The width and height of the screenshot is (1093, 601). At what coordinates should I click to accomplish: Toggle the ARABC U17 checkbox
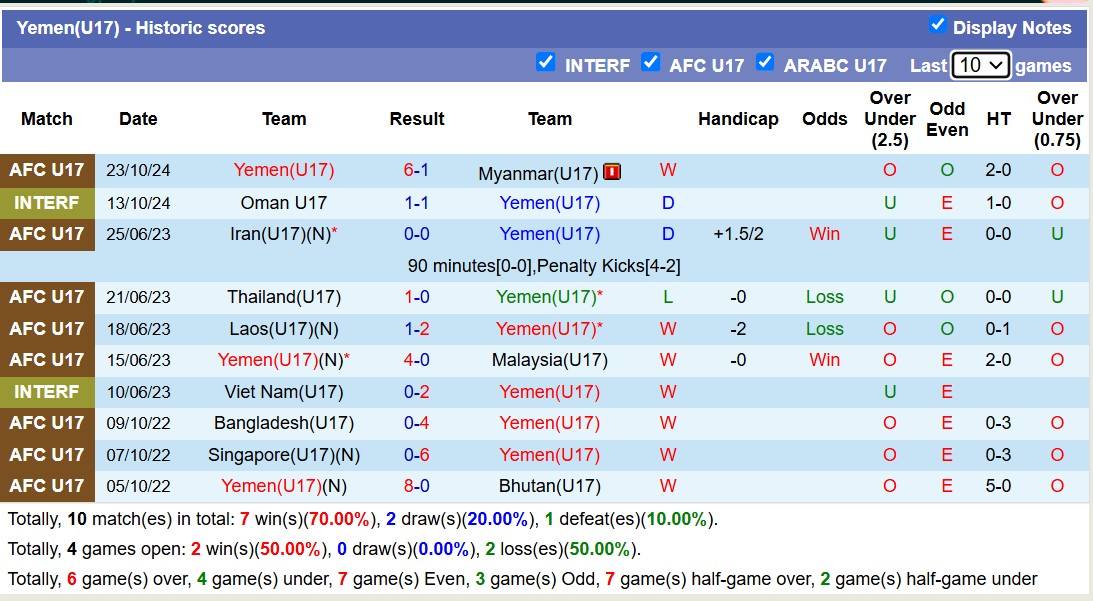(765, 62)
